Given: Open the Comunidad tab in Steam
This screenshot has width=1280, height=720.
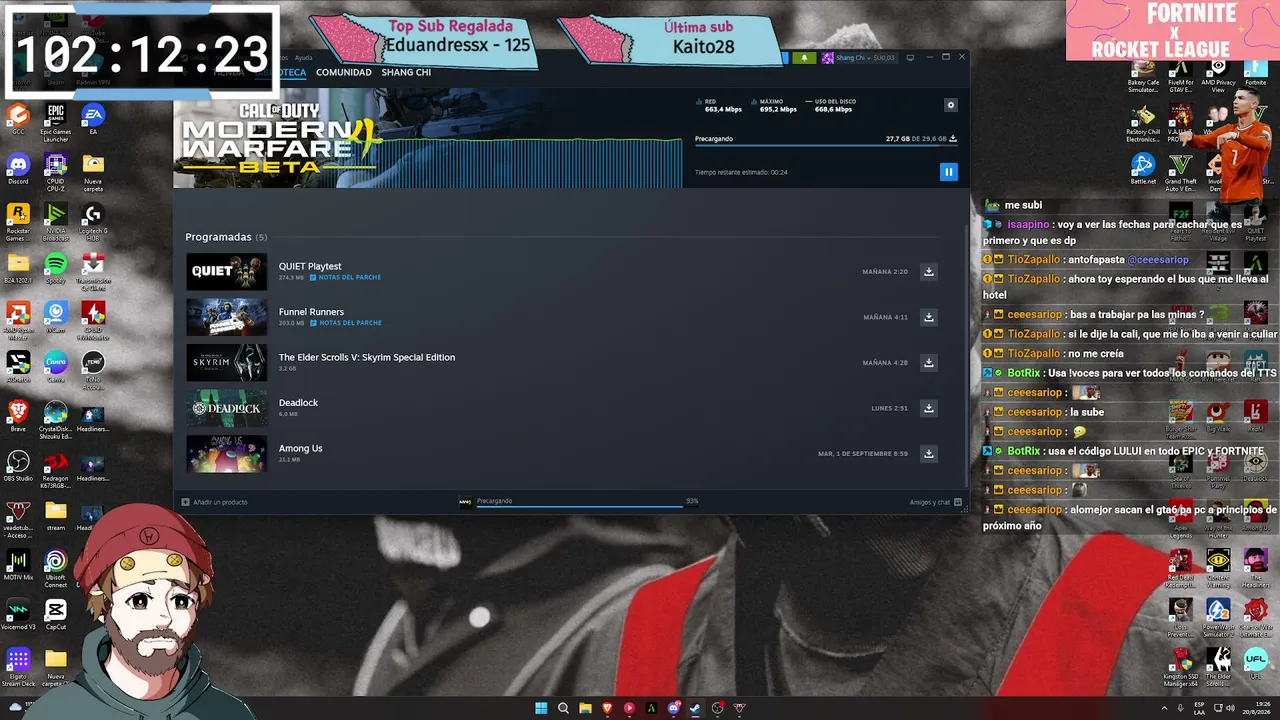Looking at the screenshot, I should click(343, 72).
